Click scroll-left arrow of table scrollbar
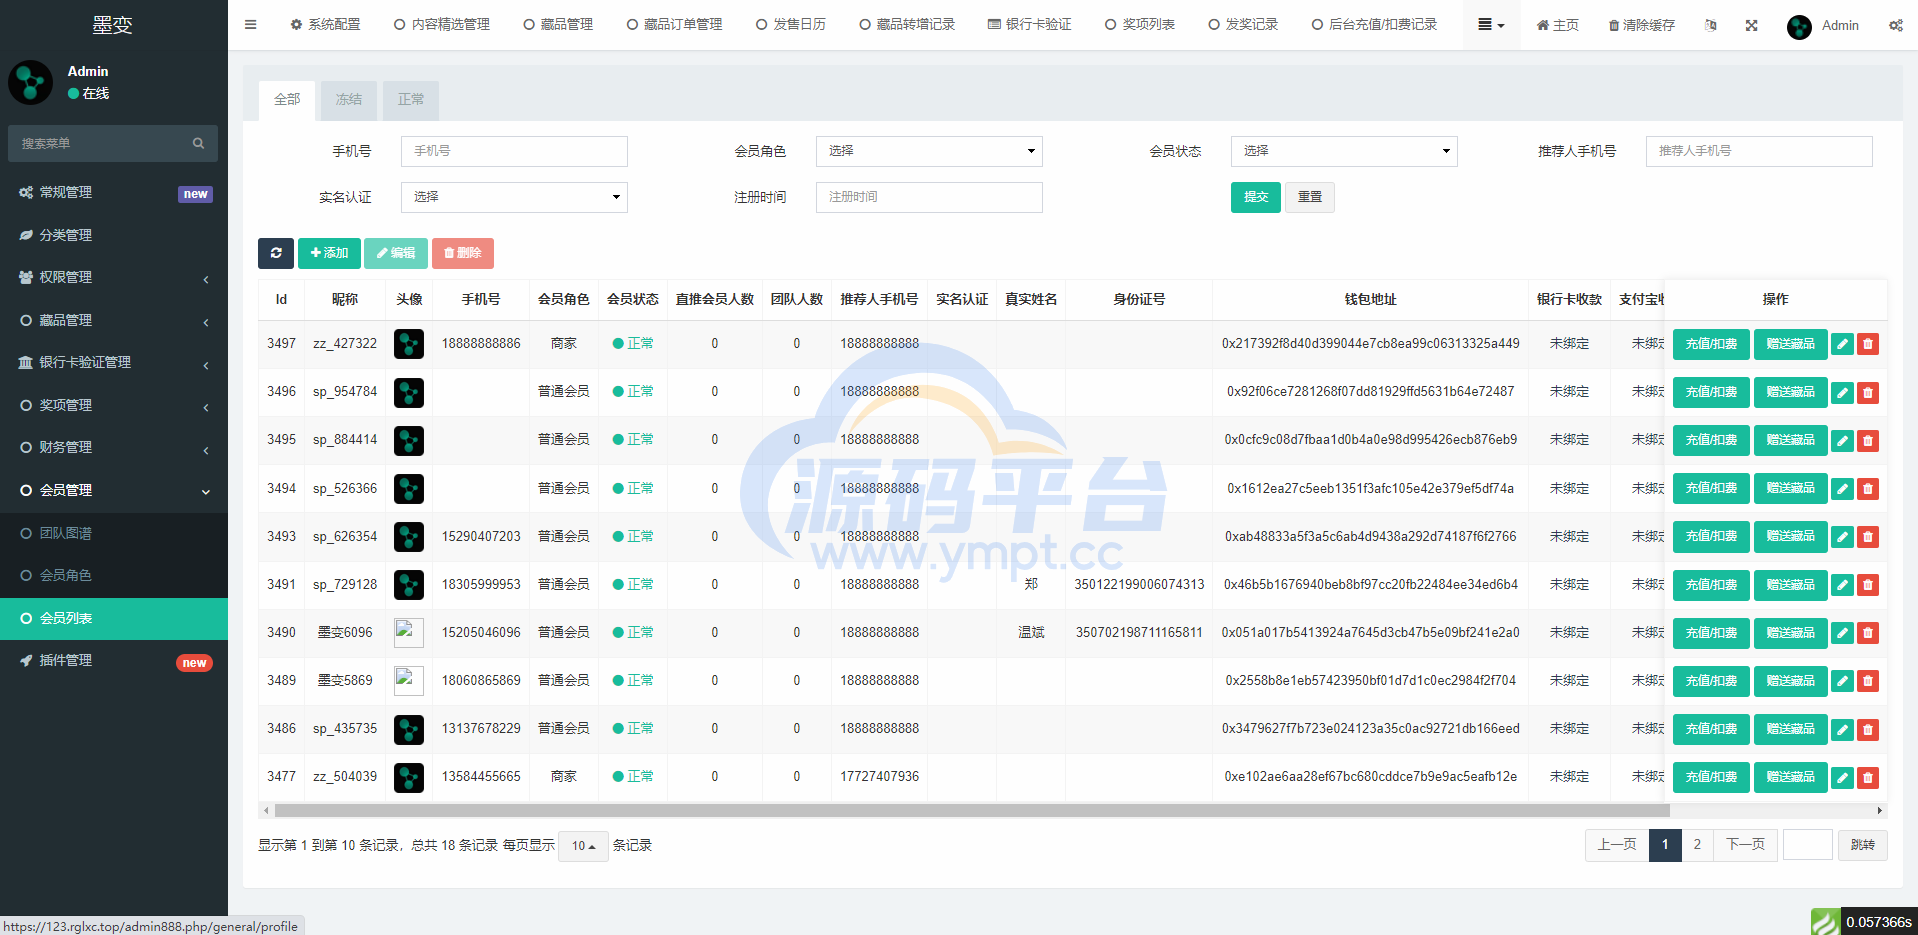The height and width of the screenshot is (935, 1918). coord(266,811)
